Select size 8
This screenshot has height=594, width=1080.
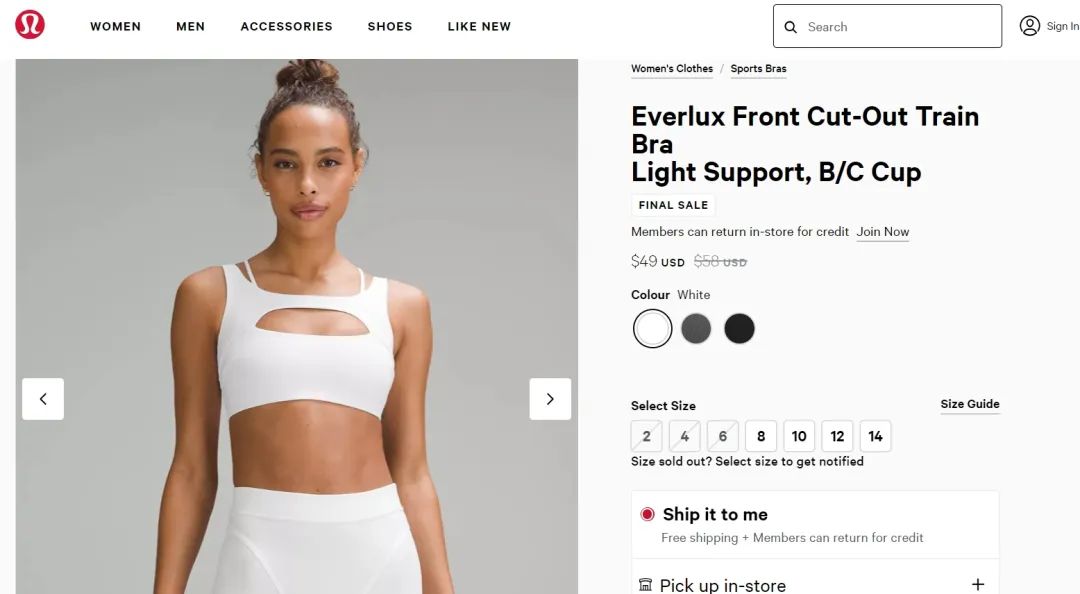(x=761, y=436)
